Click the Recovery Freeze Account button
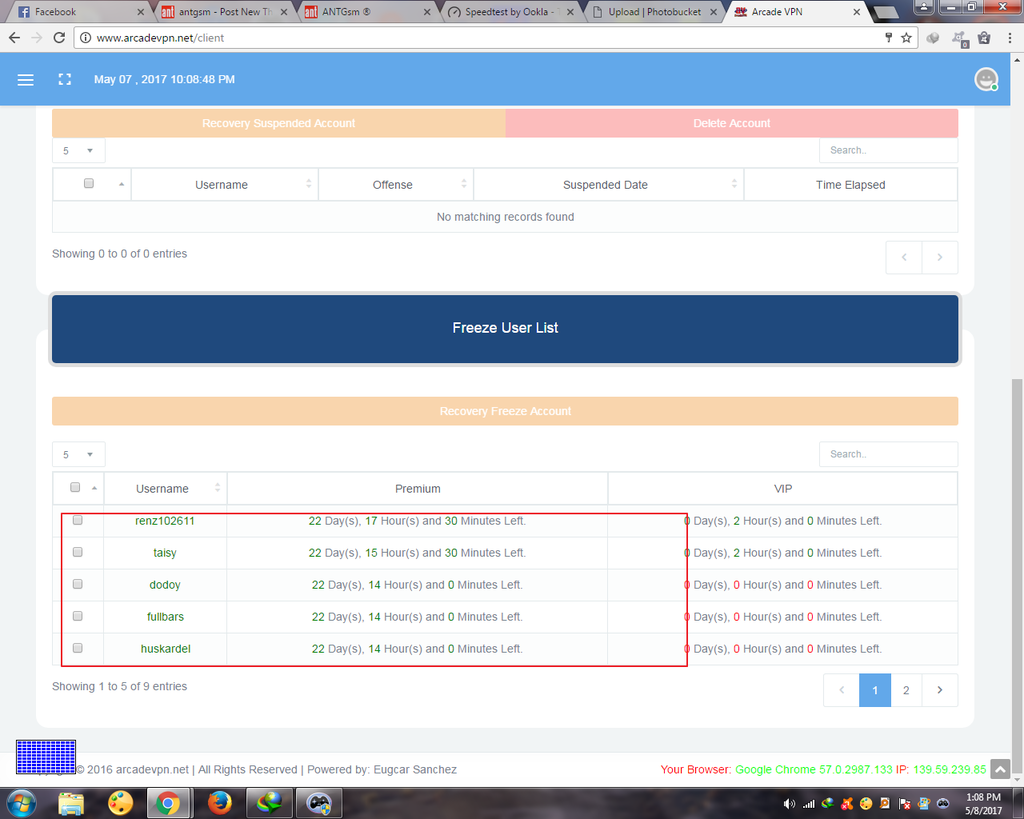 (505, 411)
